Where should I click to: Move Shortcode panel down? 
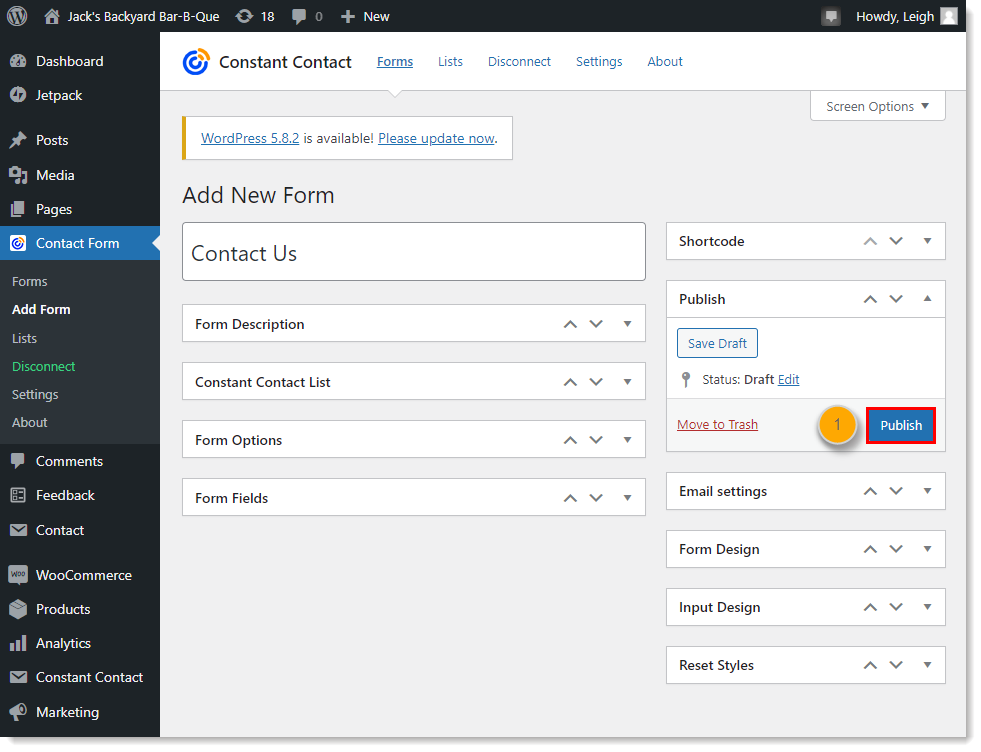tap(896, 241)
